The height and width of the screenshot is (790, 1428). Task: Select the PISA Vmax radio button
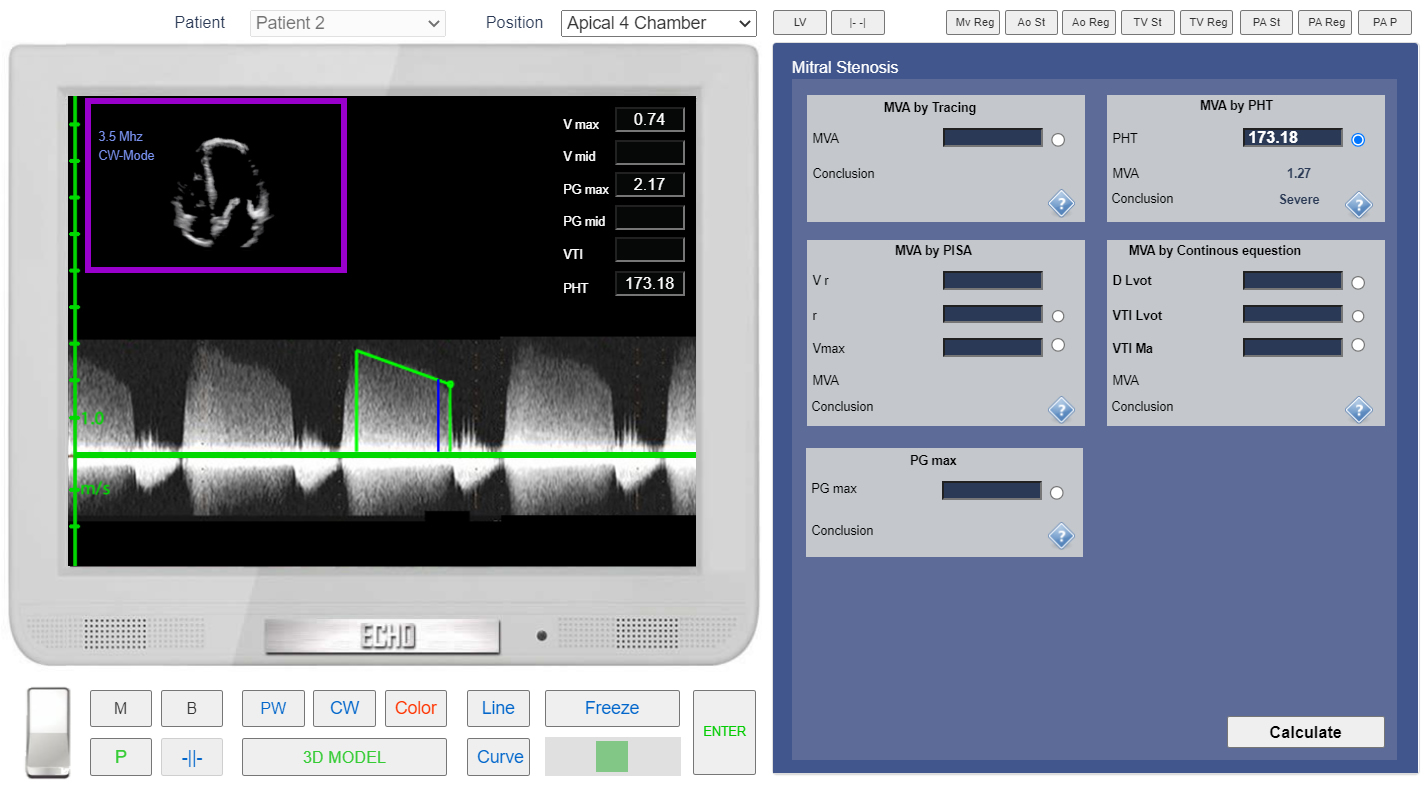(1058, 345)
